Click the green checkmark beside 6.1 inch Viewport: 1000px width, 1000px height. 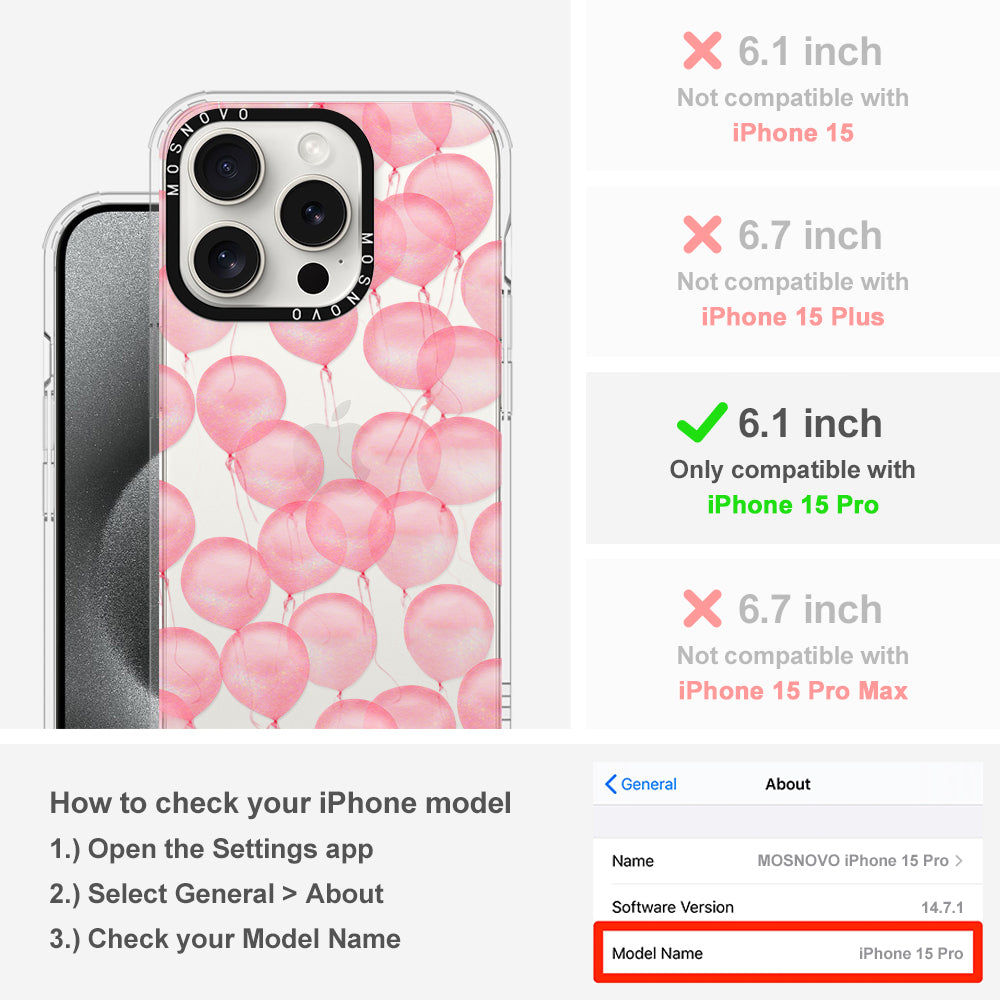tap(702, 423)
